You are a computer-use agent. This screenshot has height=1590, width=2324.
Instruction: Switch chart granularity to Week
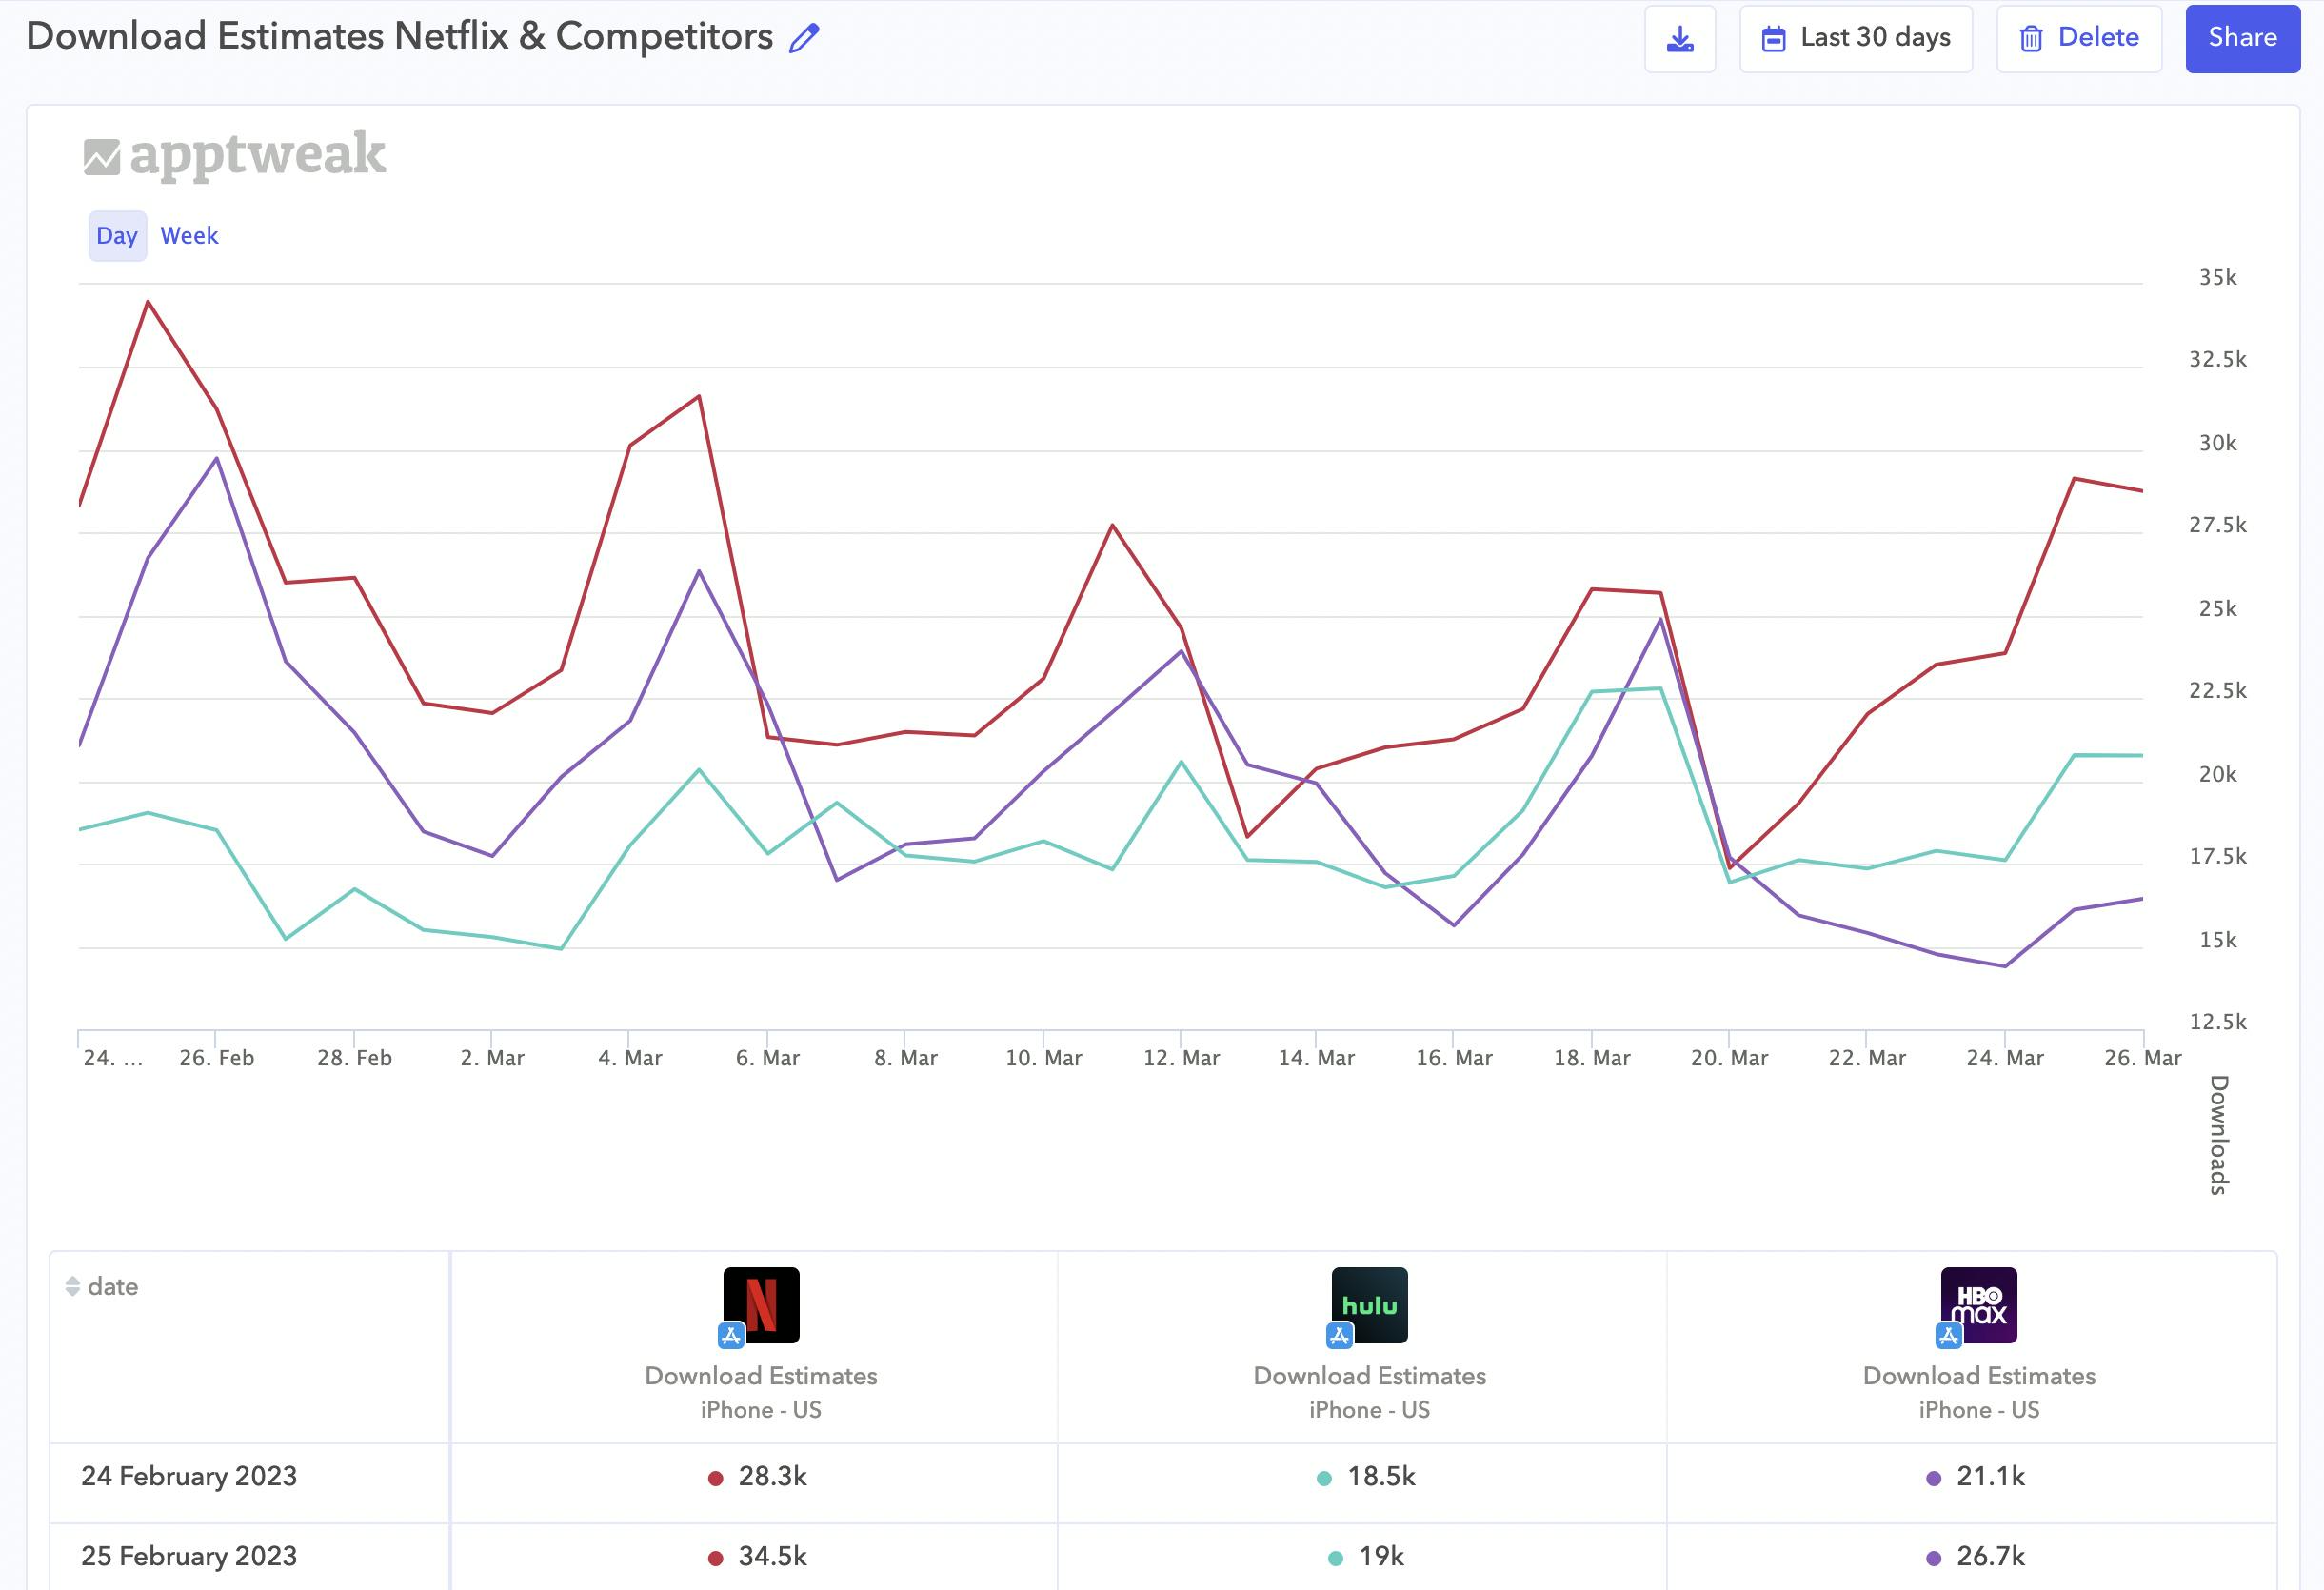189,236
